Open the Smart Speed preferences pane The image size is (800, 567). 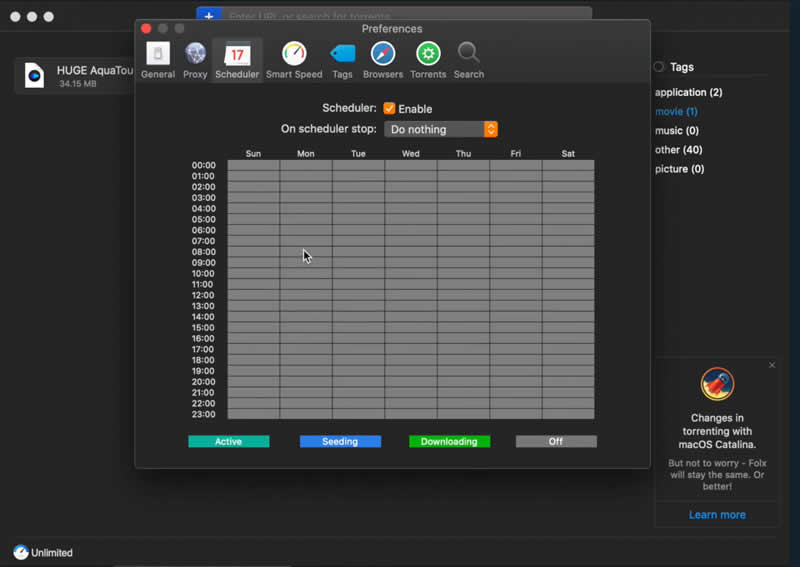click(x=294, y=60)
